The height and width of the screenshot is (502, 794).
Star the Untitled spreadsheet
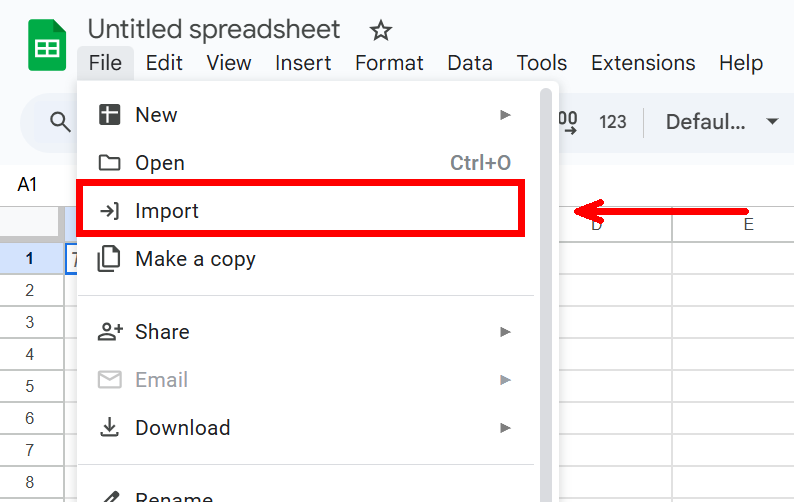coord(380,30)
